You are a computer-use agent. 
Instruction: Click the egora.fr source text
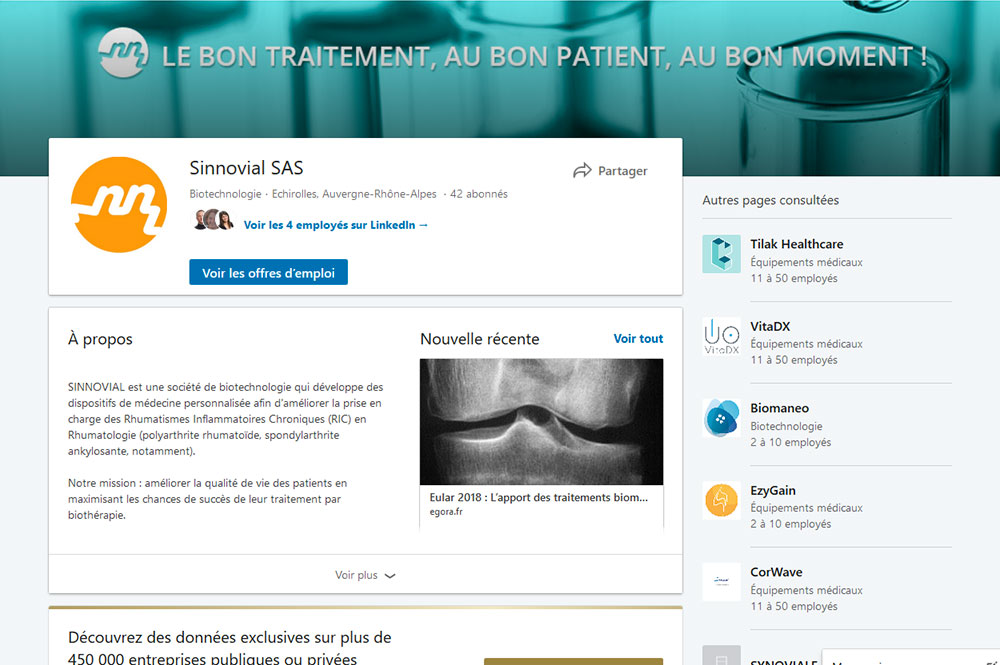pyautogui.click(x=446, y=512)
